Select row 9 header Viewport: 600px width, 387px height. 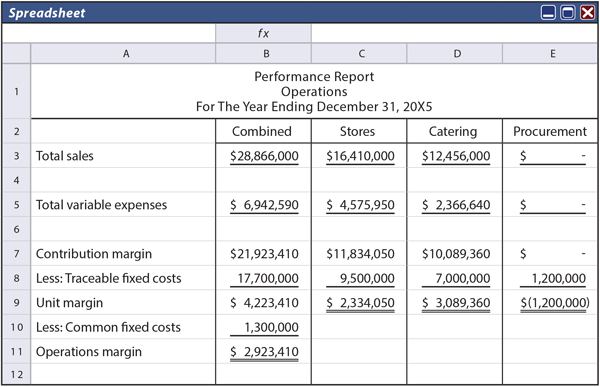pos(16,303)
